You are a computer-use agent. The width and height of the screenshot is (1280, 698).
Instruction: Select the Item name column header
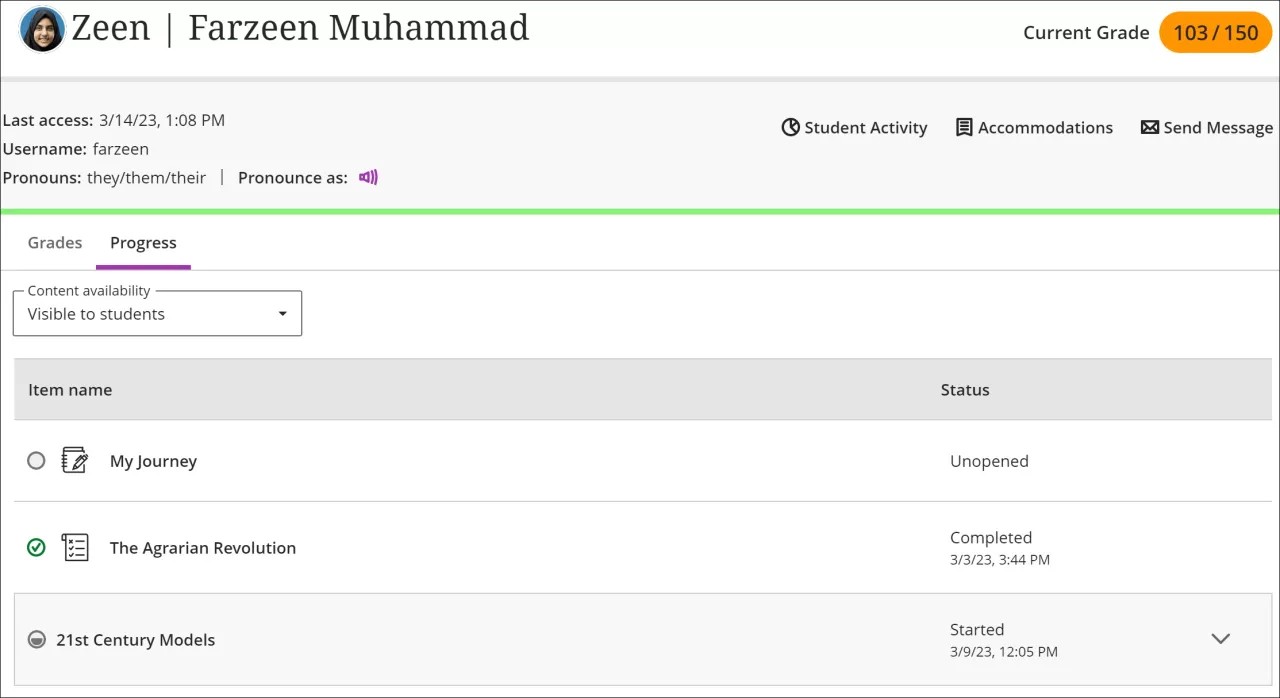(x=70, y=389)
